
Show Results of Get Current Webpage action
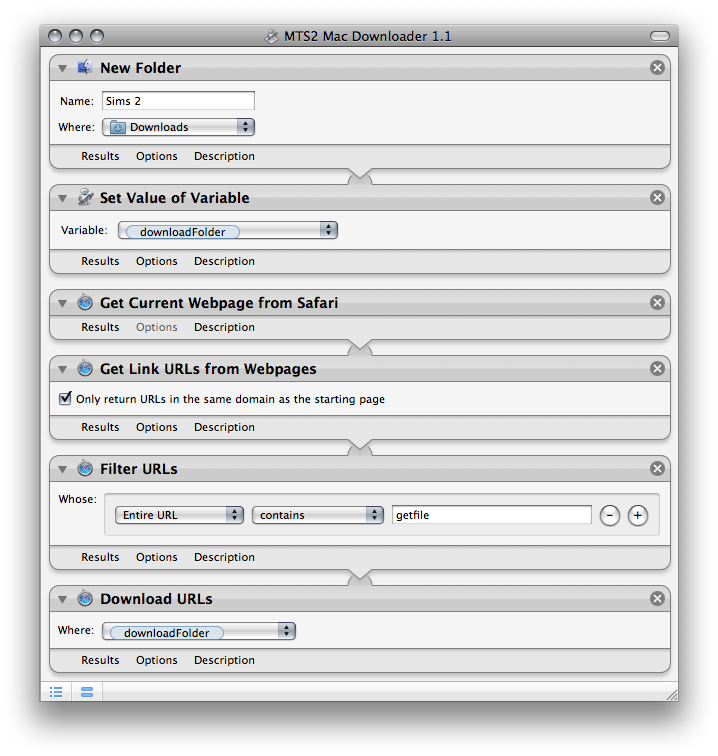tap(100, 327)
